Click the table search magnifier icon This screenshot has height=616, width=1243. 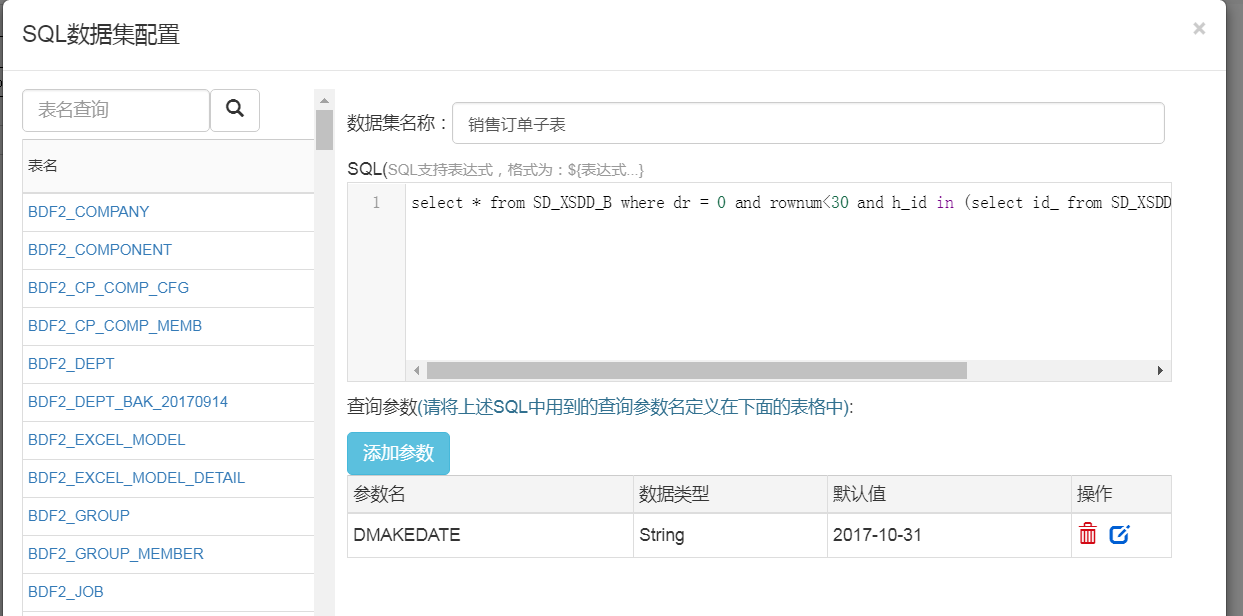point(235,110)
